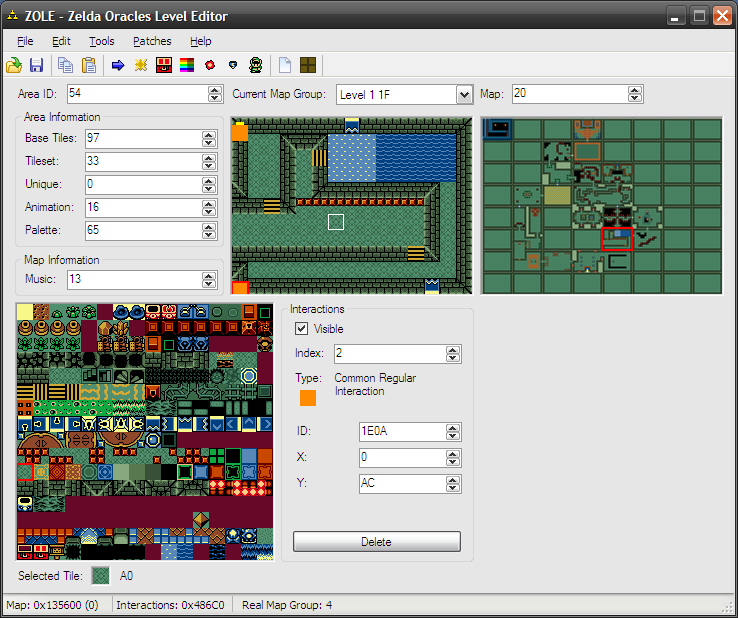
Task: Open the Tools menu
Action: pyautogui.click(x=101, y=41)
